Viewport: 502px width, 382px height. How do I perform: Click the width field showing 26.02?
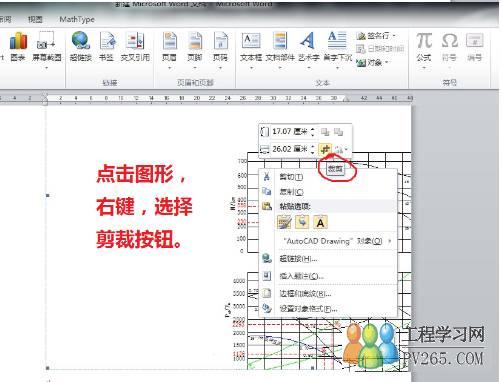[x=290, y=149]
